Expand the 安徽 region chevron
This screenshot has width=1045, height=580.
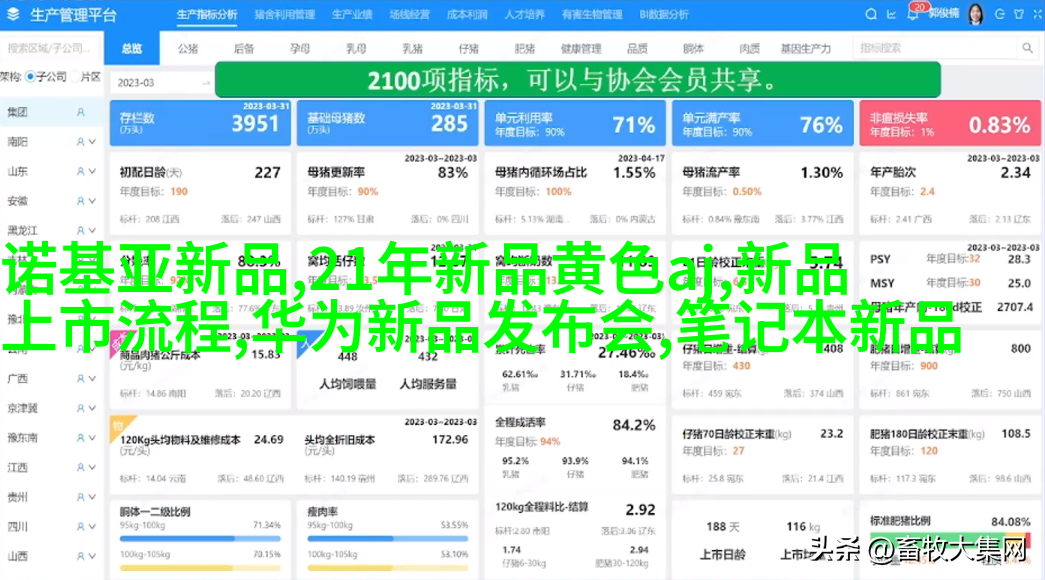point(92,201)
